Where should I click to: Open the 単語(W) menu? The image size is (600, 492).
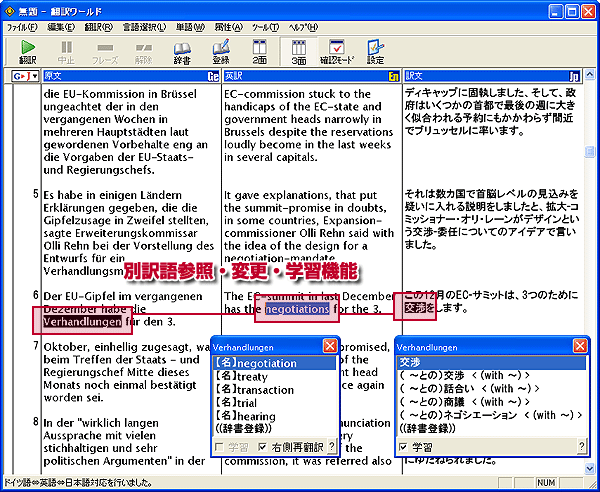coord(191,27)
